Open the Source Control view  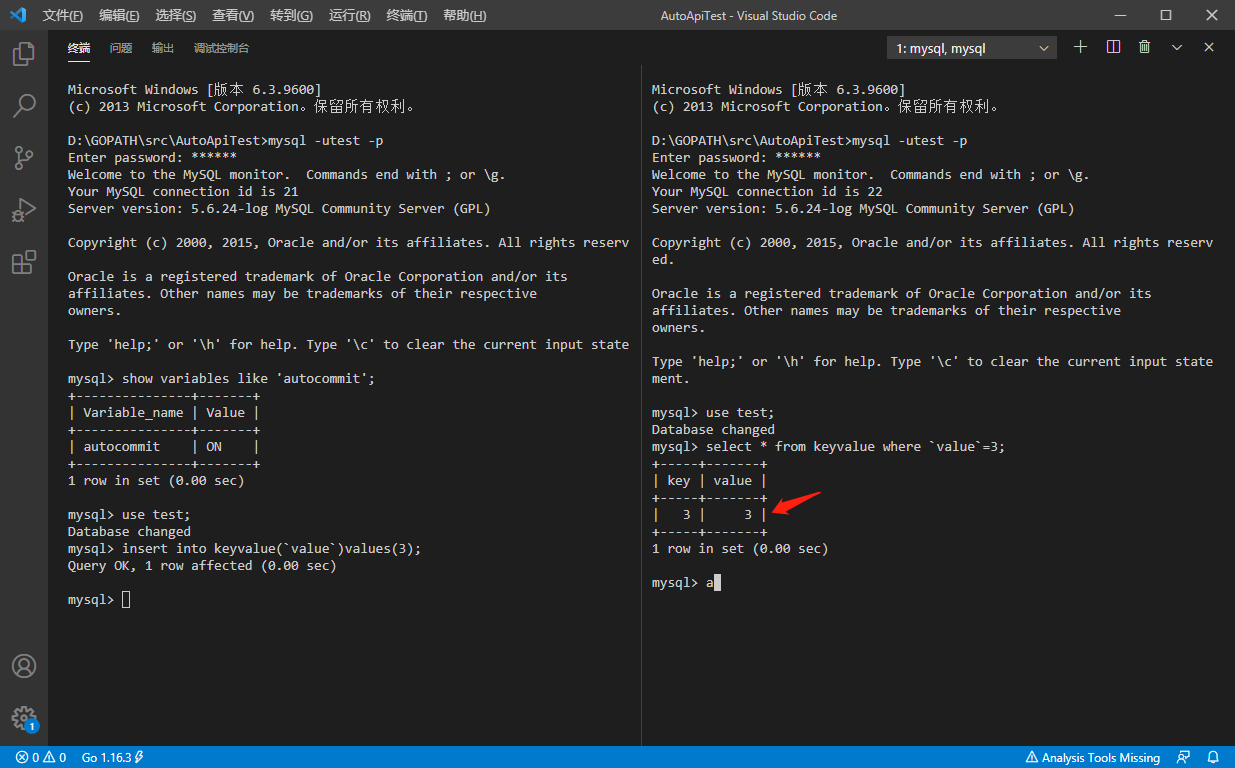24,157
